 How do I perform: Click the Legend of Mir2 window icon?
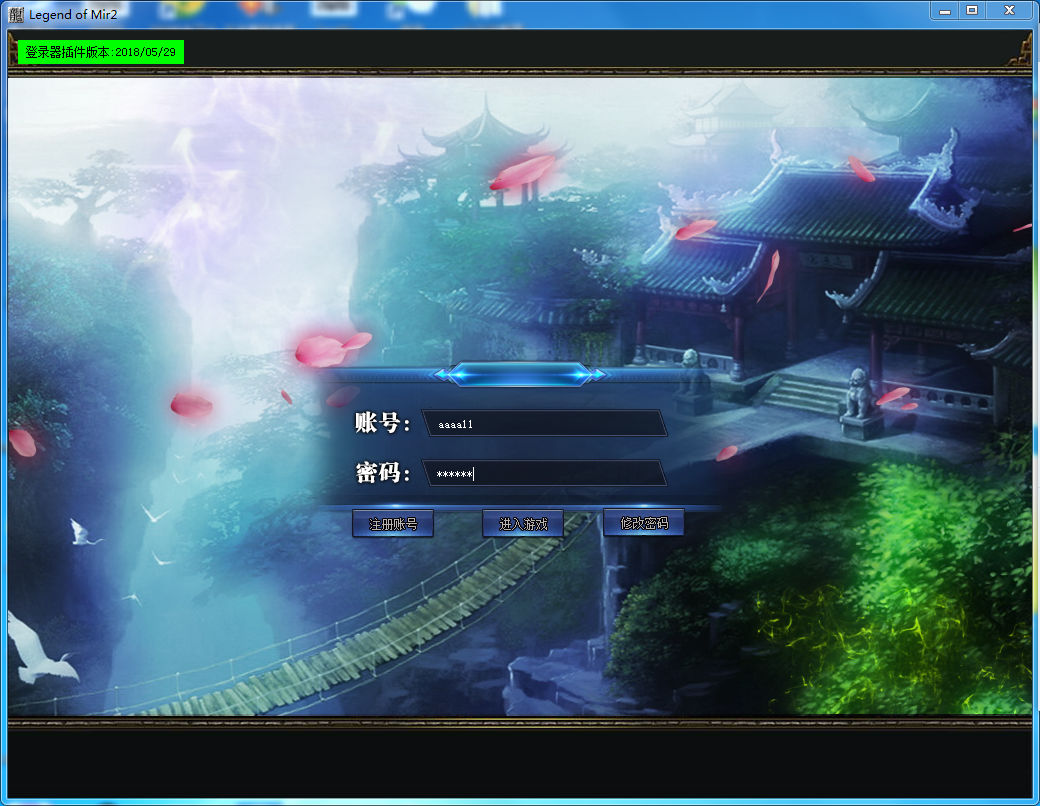click(x=16, y=14)
